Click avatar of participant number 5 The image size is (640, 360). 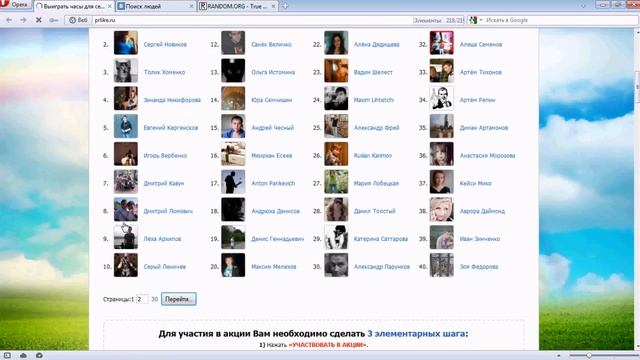point(125,126)
